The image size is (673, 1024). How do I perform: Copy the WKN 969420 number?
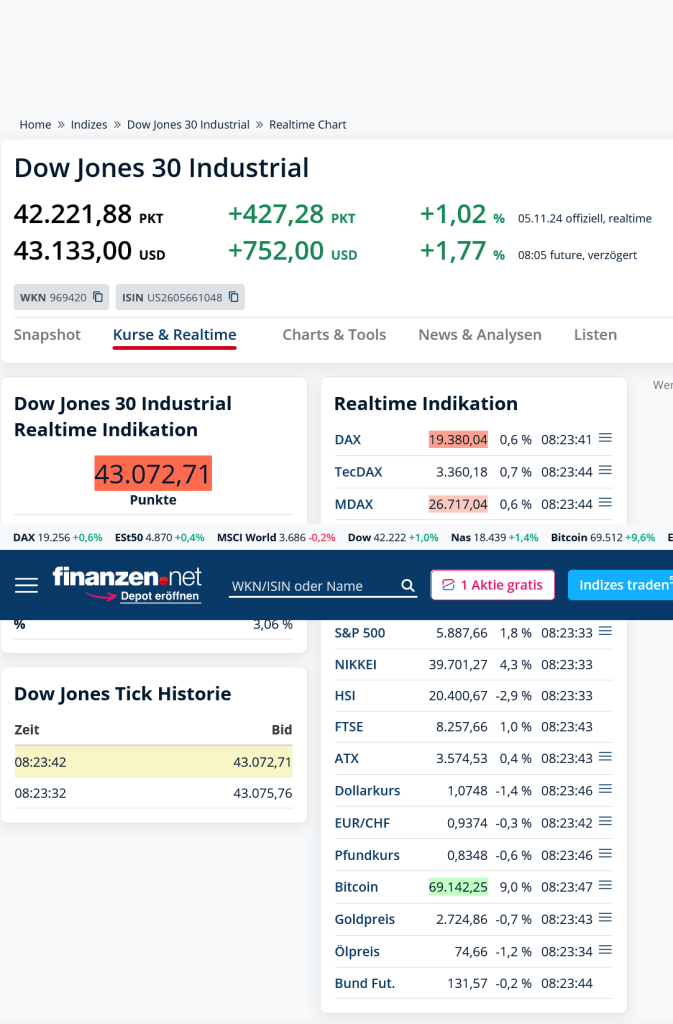pyautogui.click(x=98, y=297)
